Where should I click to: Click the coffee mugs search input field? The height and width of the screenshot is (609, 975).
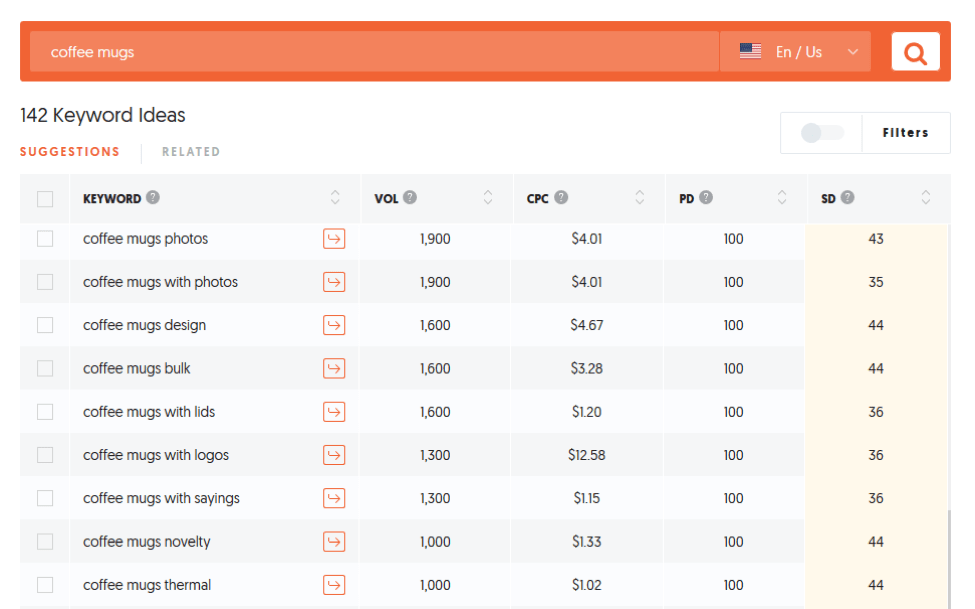click(374, 52)
